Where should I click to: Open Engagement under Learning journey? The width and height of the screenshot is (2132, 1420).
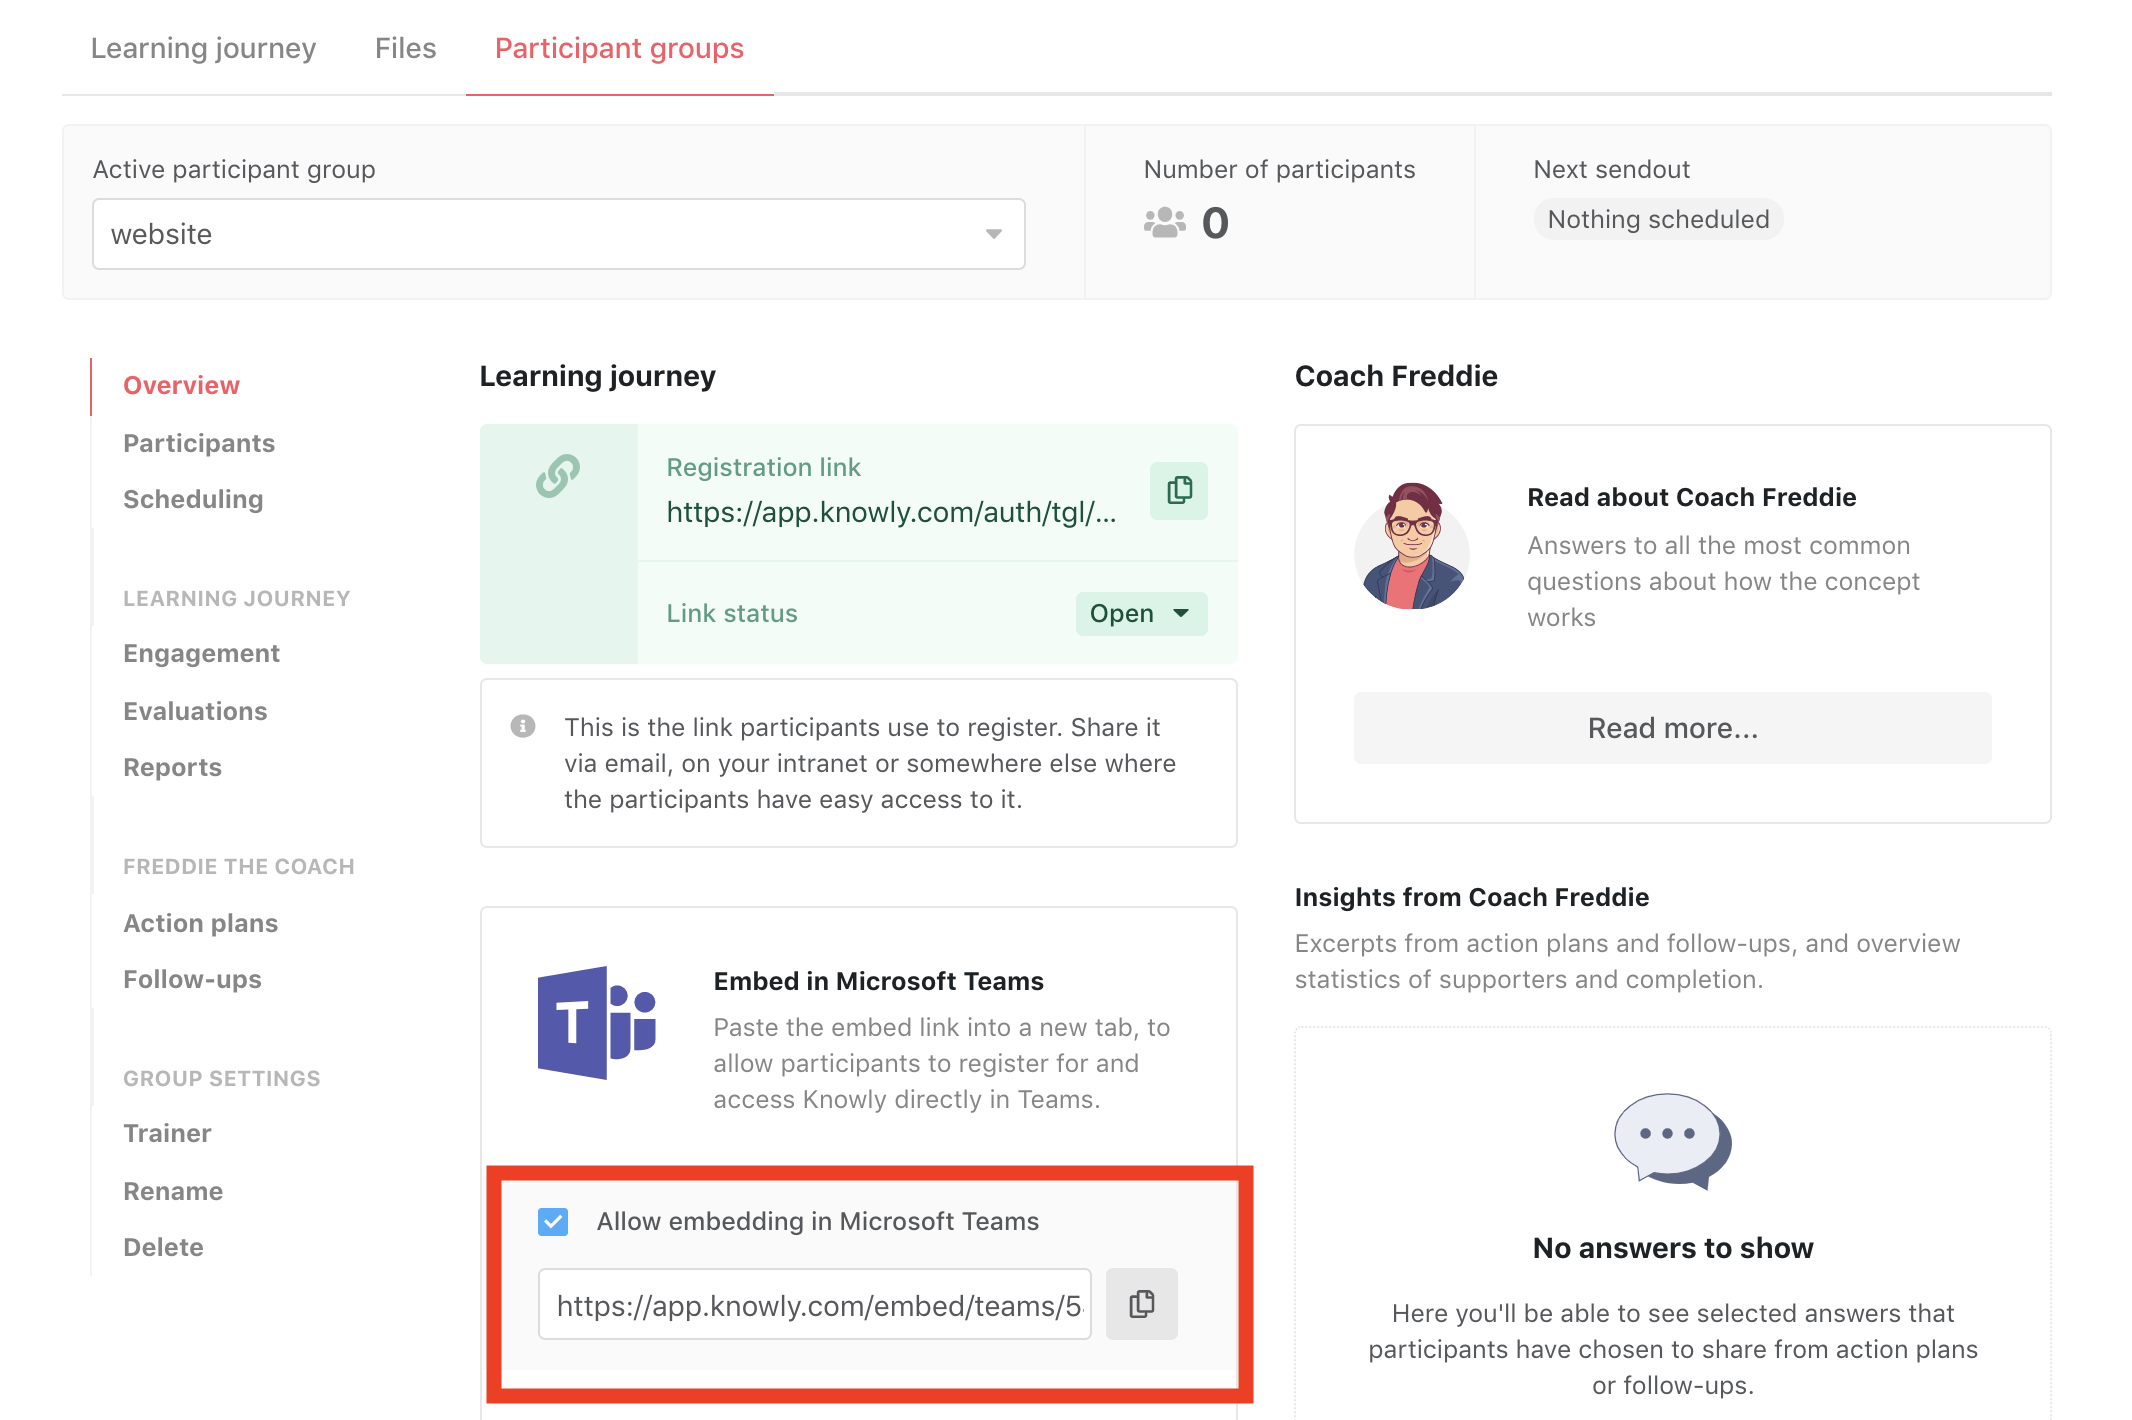[x=201, y=653]
